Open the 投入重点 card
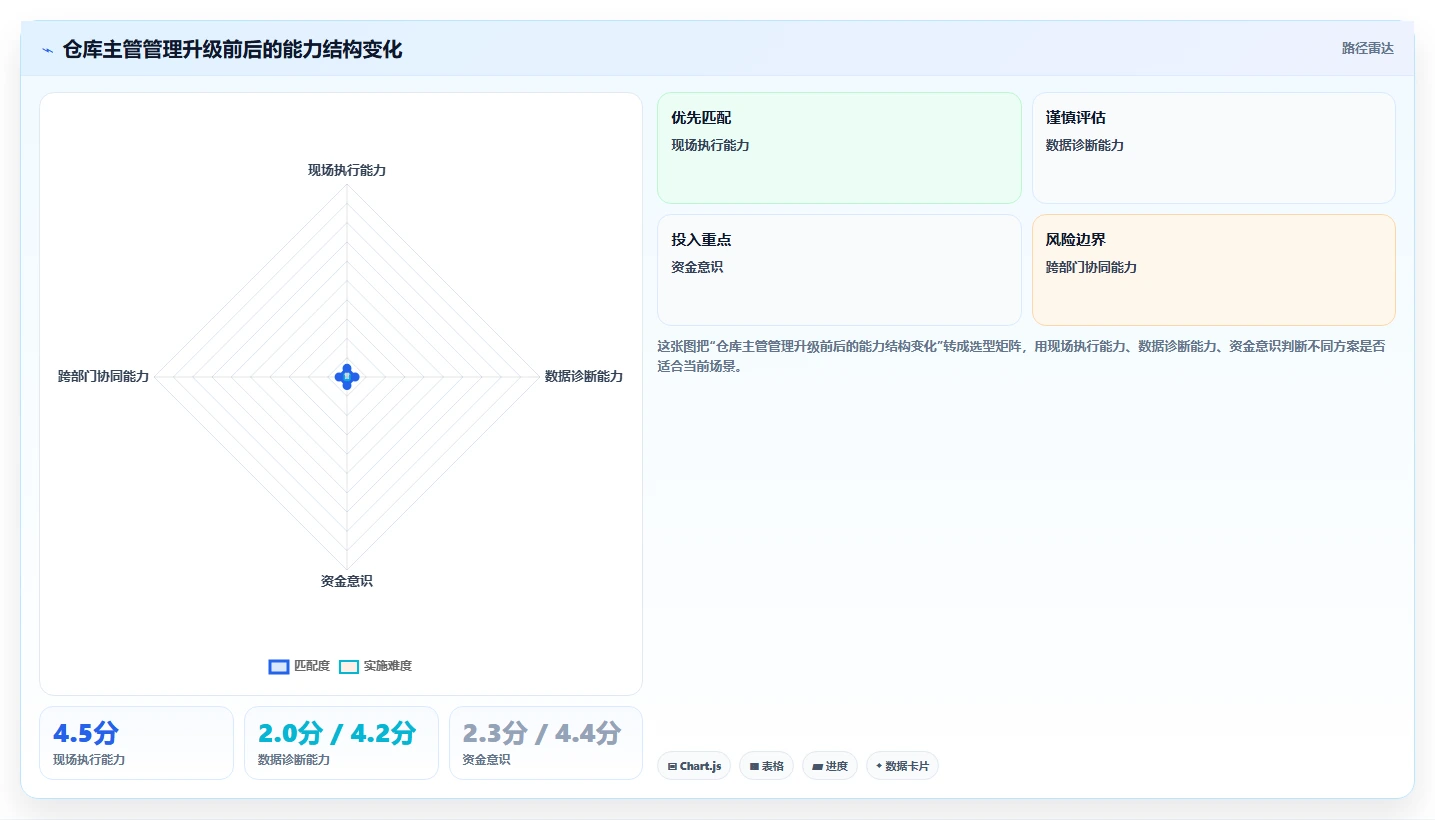Screen dimensions: 1435x820 839,270
